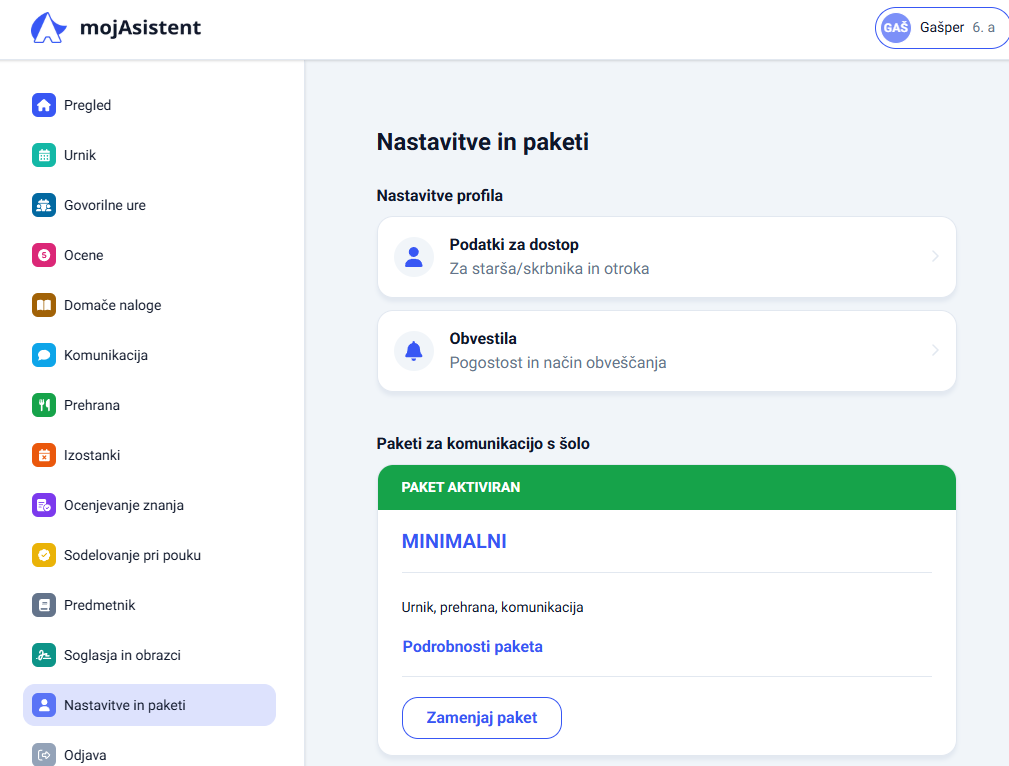1009x766 pixels.
Task: Open Govorilne ure icon
Action: click(x=44, y=205)
